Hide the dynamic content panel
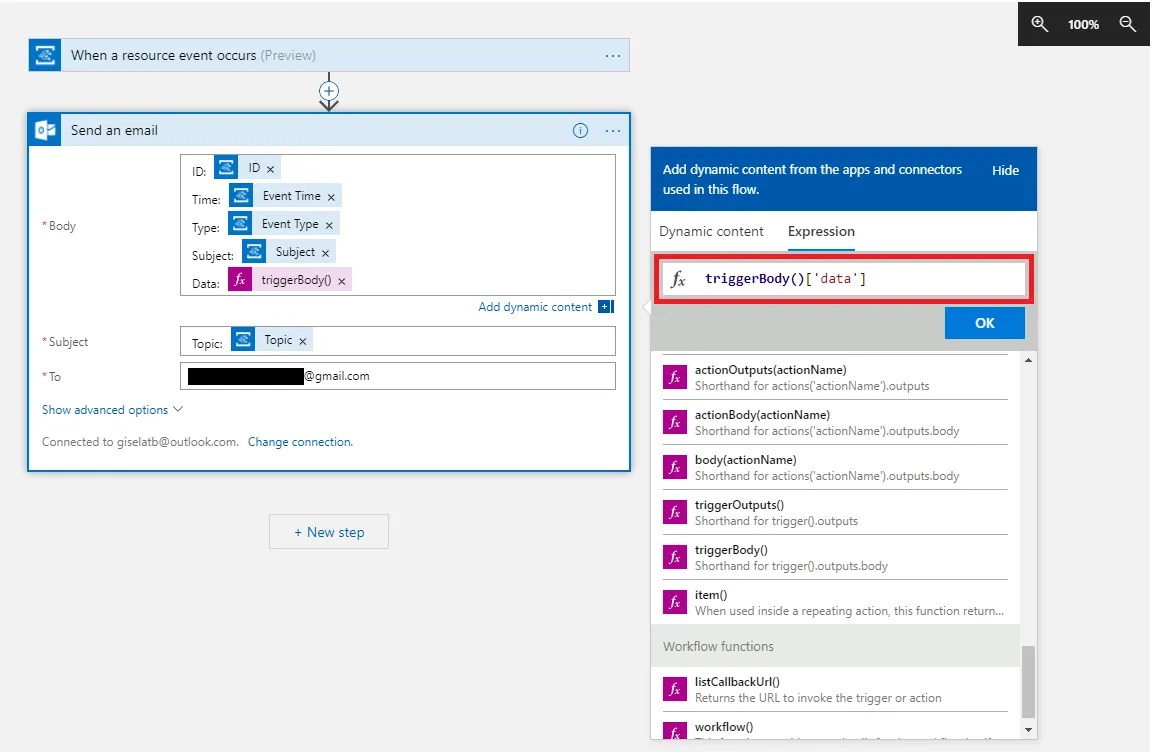This screenshot has height=752, width=1153. (1005, 171)
